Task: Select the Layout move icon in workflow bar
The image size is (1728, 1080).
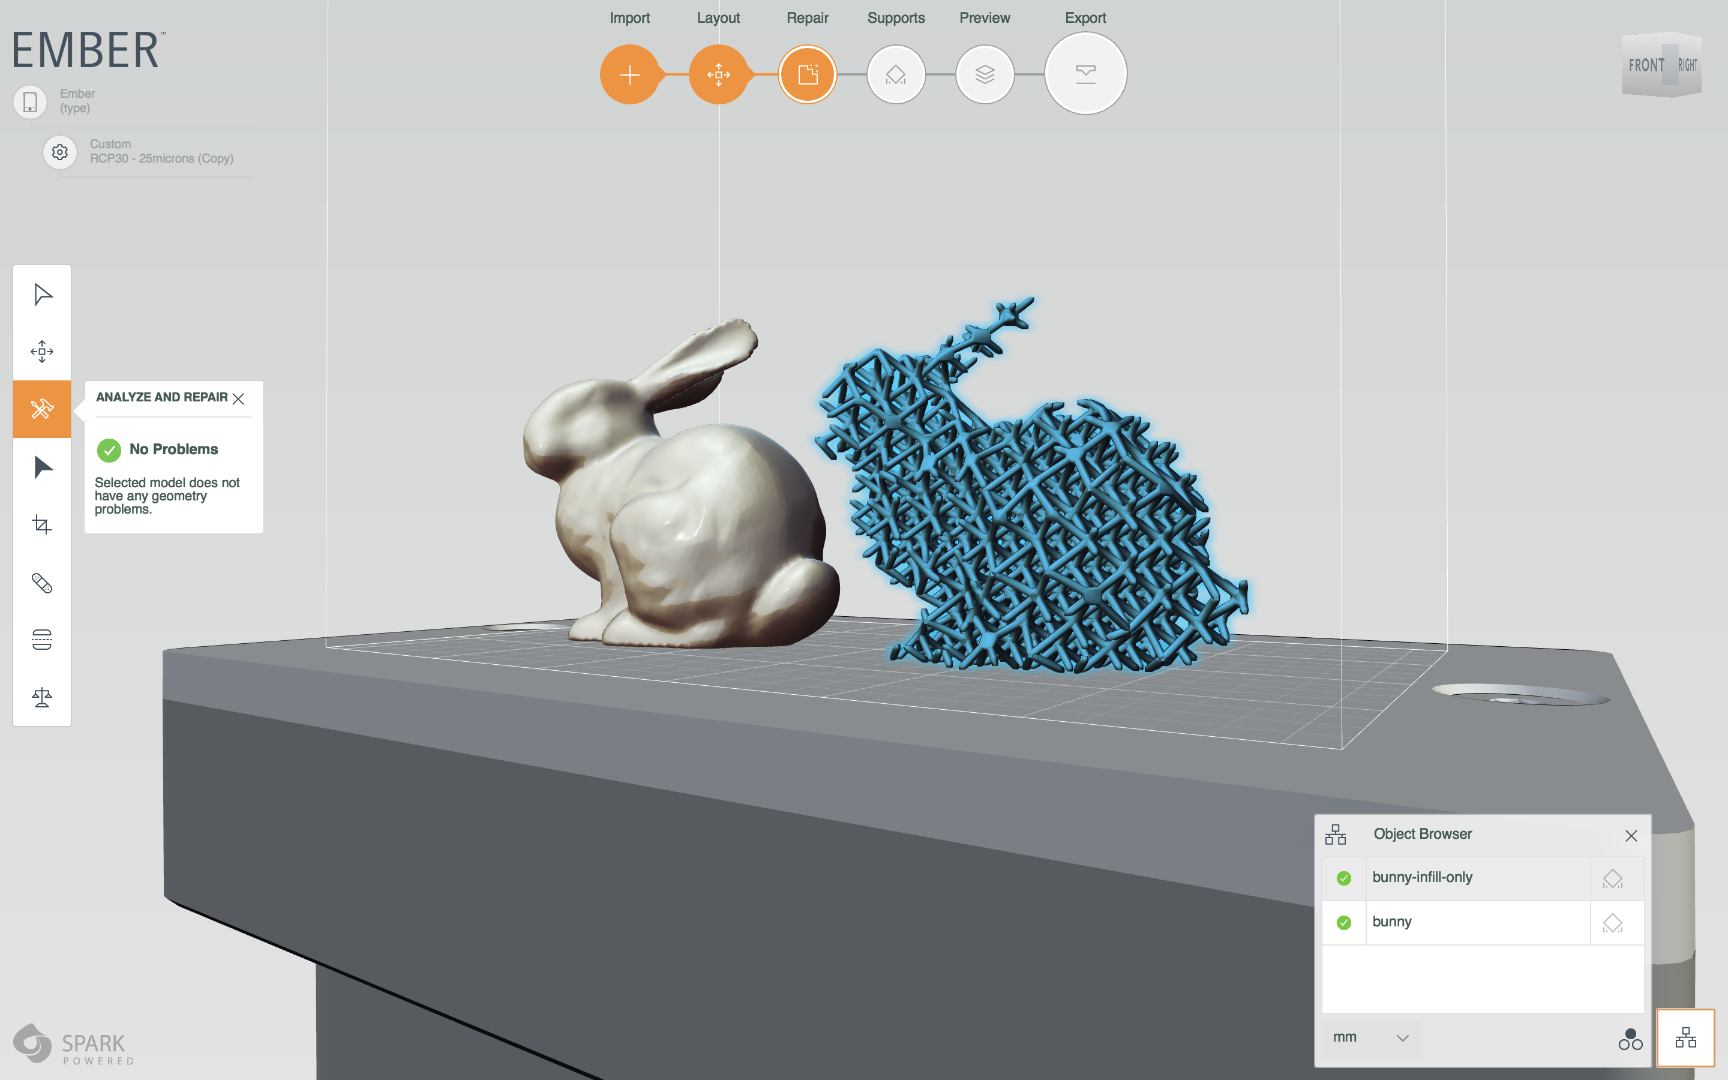Action: (x=719, y=74)
